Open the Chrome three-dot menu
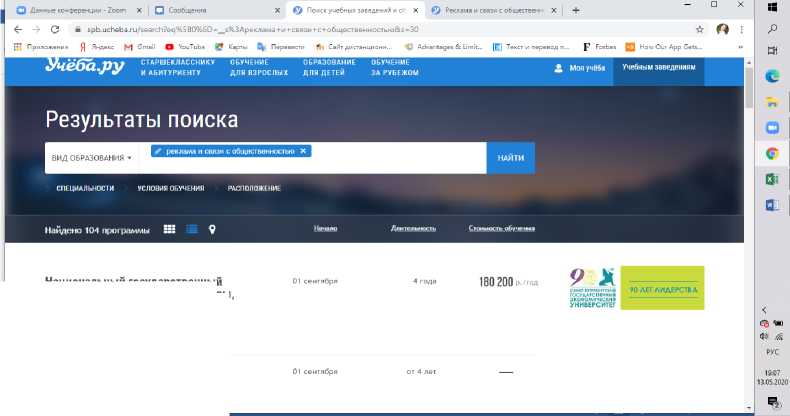 pos(742,30)
